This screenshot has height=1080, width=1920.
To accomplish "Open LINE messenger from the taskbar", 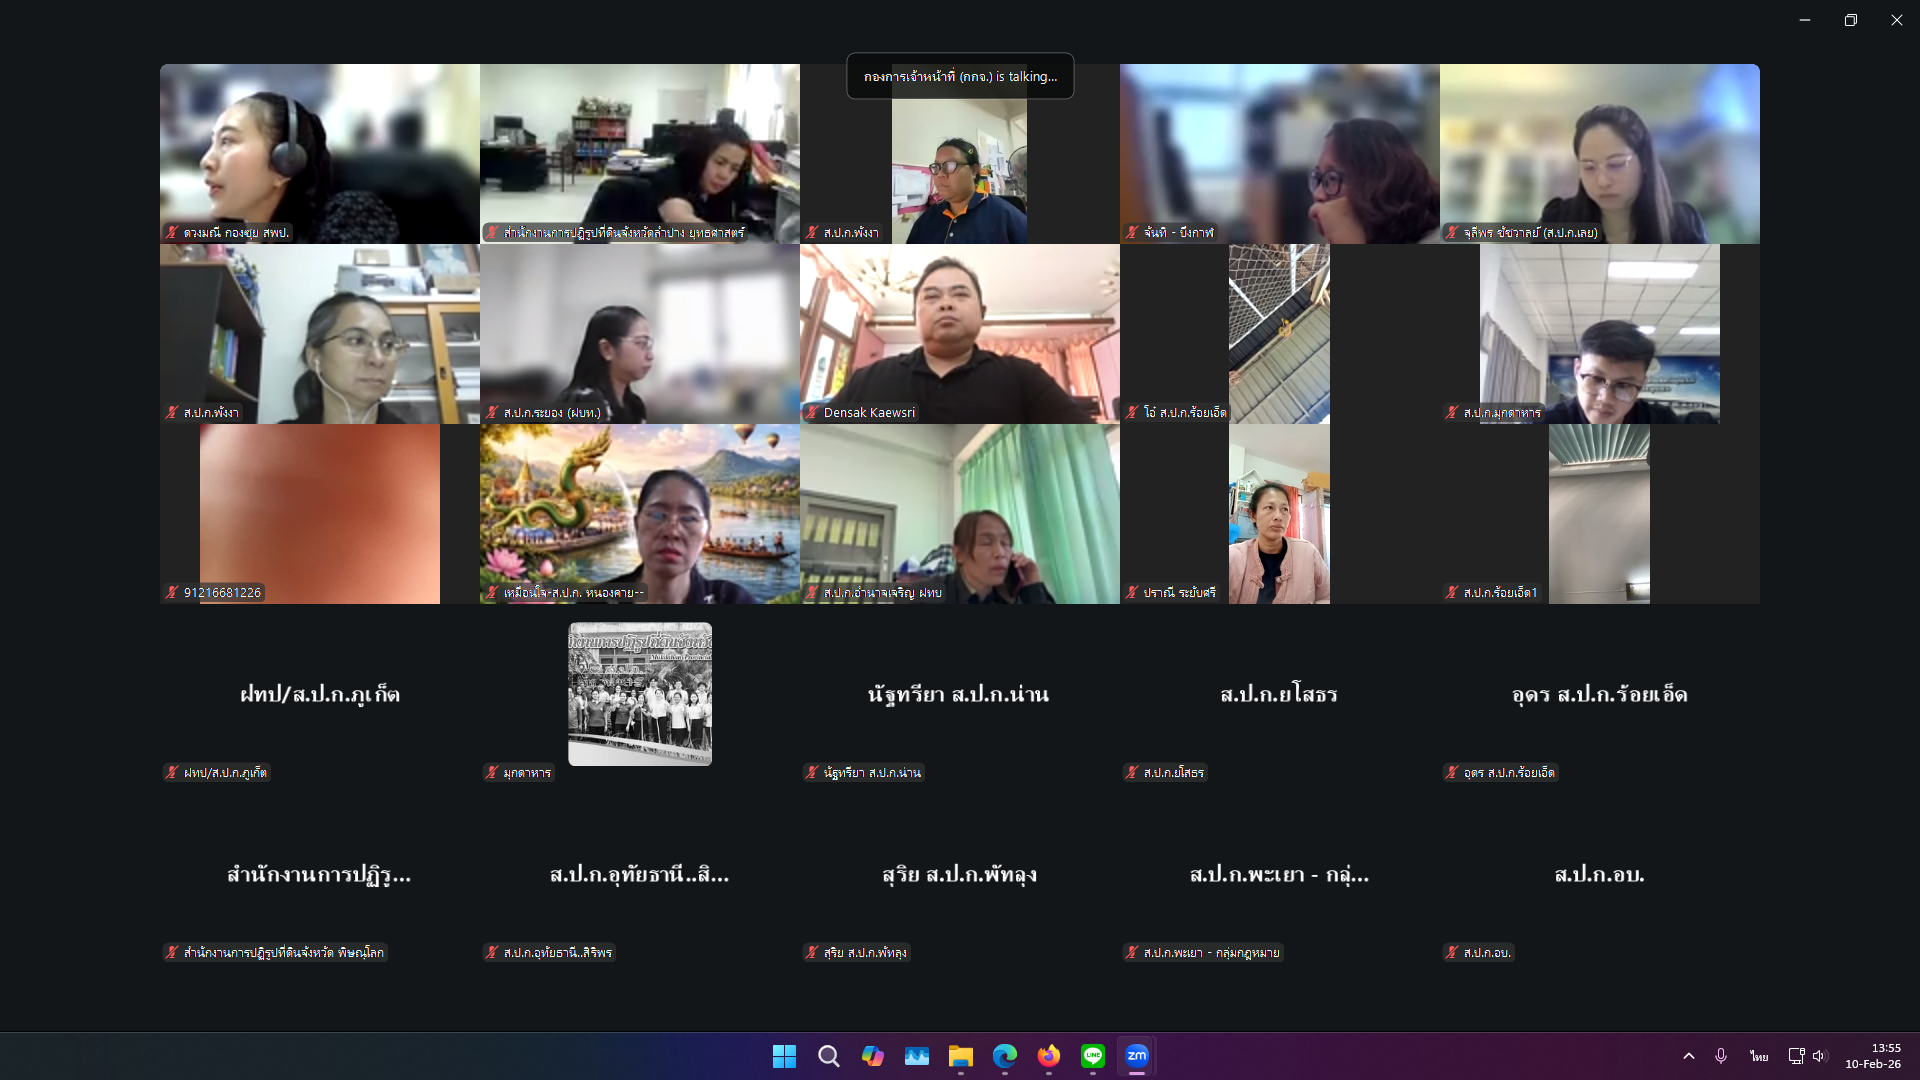I will tap(1093, 1056).
